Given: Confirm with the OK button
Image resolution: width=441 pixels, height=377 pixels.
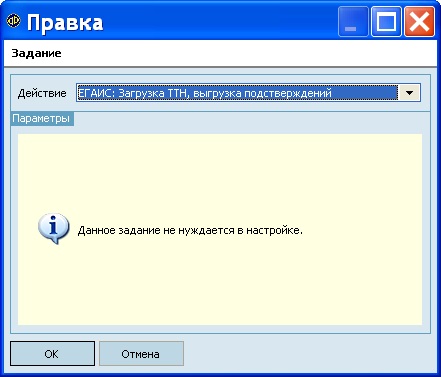Looking at the screenshot, I should (x=52, y=354).
